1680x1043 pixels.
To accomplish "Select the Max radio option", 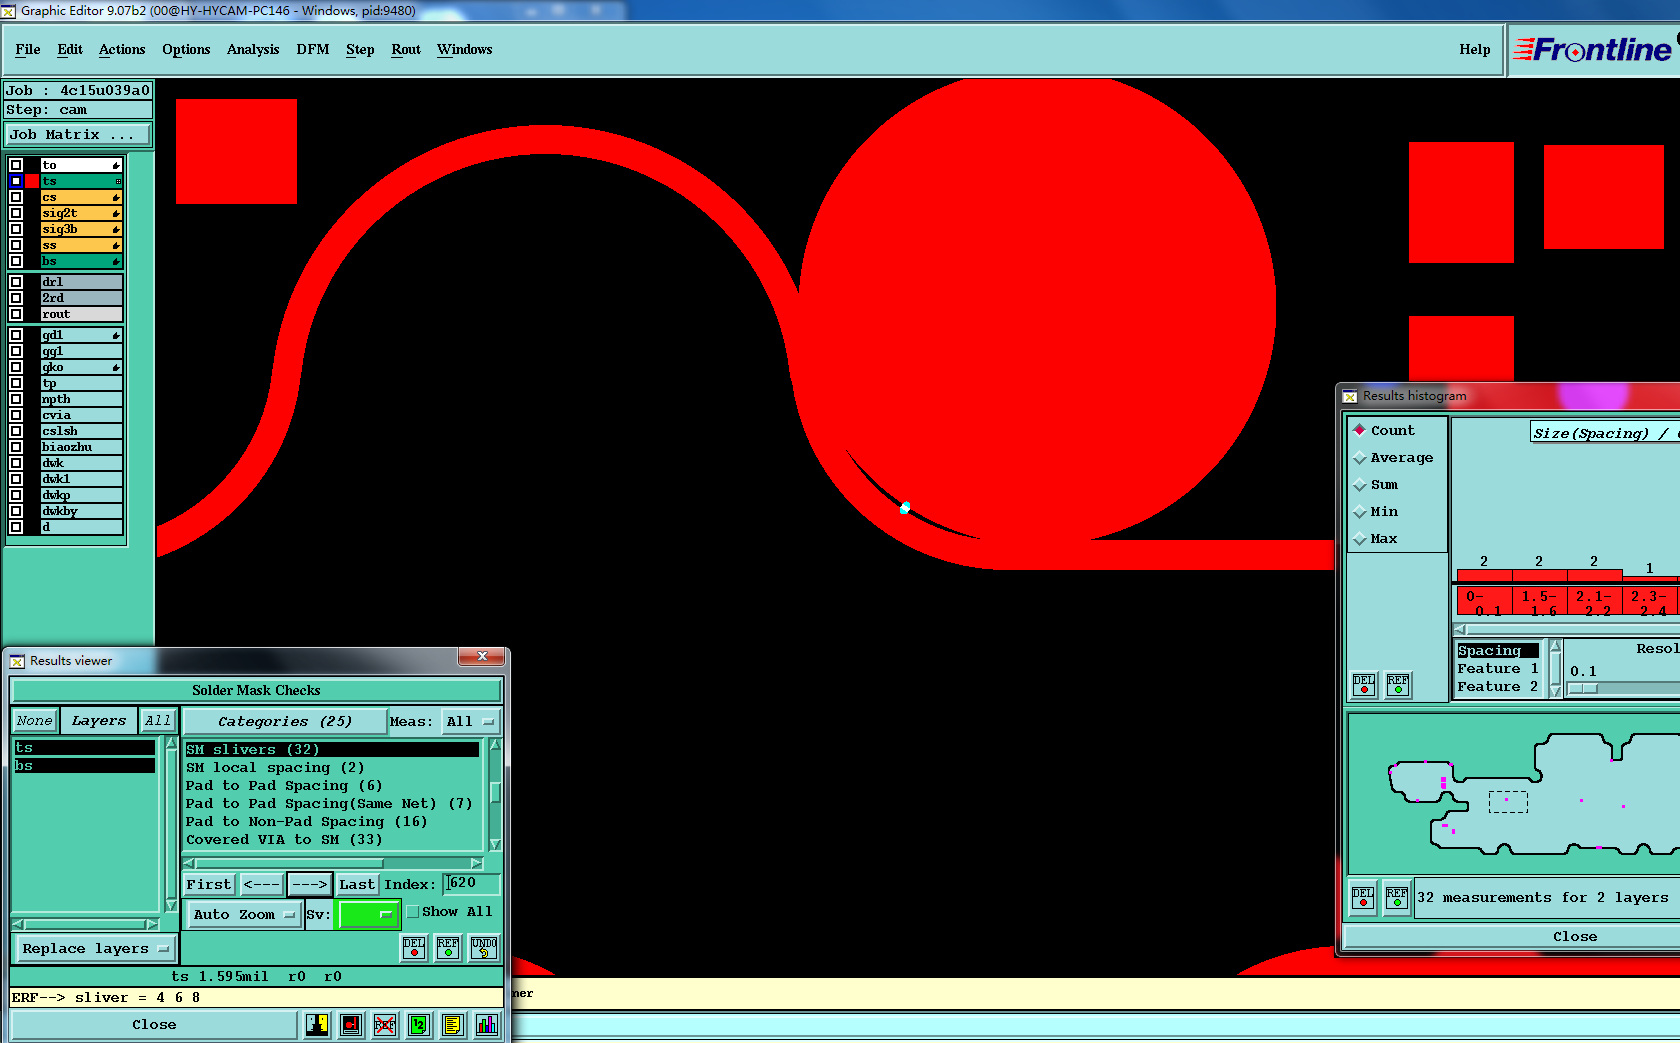I will [1360, 539].
